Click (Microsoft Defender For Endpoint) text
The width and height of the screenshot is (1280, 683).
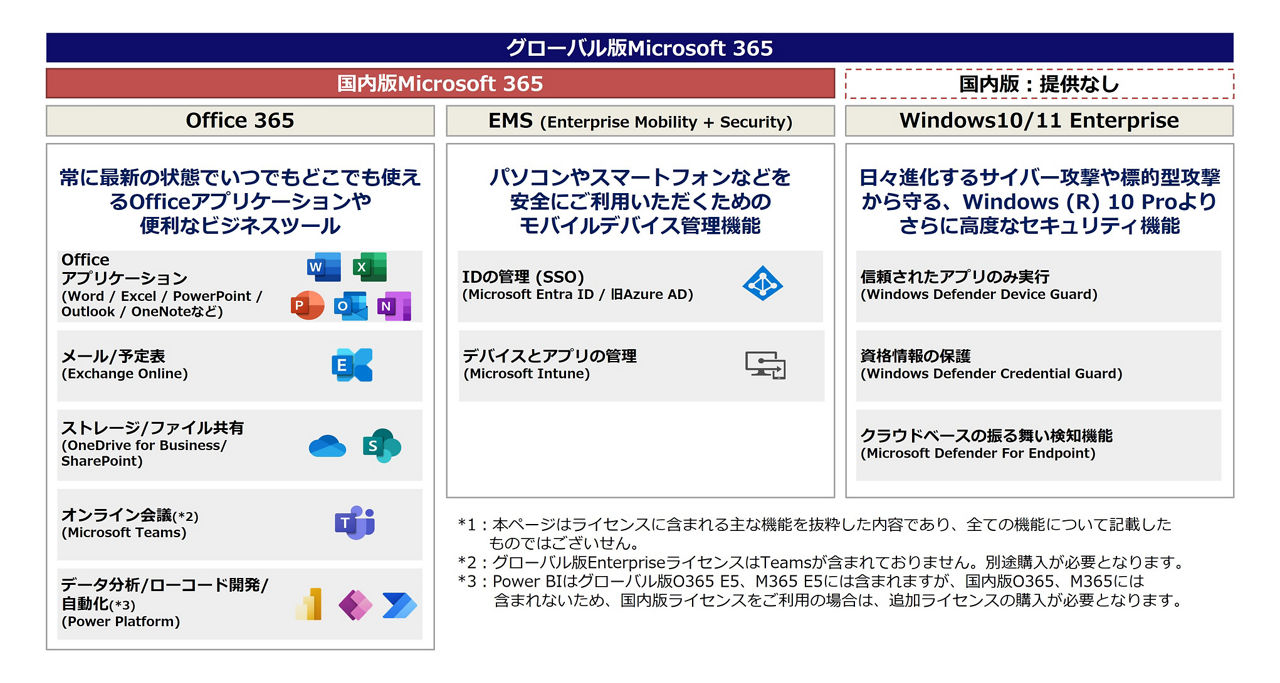pyautogui.click(x=978, y=454)
